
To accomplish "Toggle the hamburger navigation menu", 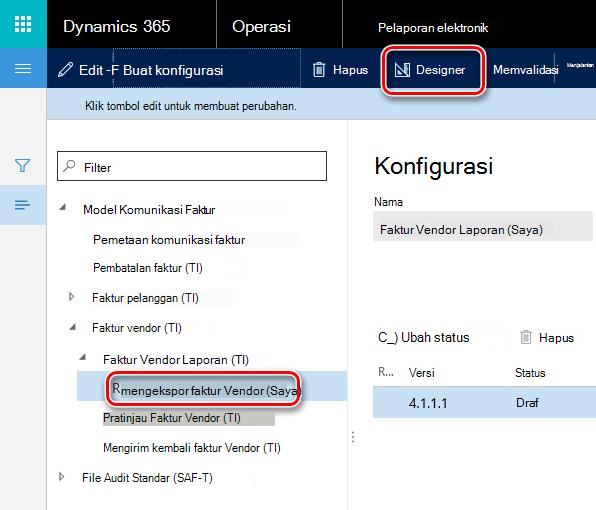I will coord(23,69).
